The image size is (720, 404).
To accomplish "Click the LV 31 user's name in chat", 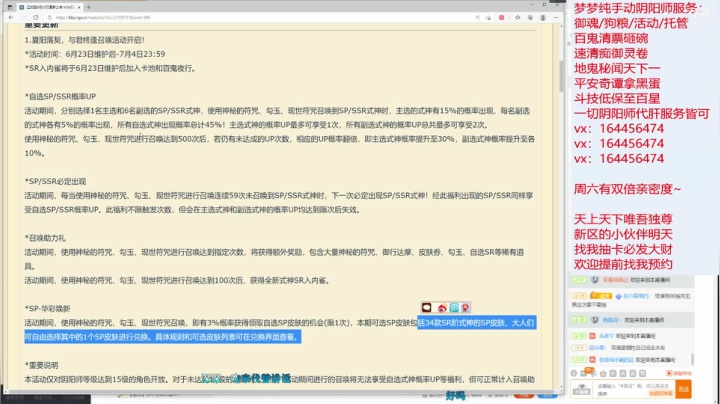I will point(616,360).
